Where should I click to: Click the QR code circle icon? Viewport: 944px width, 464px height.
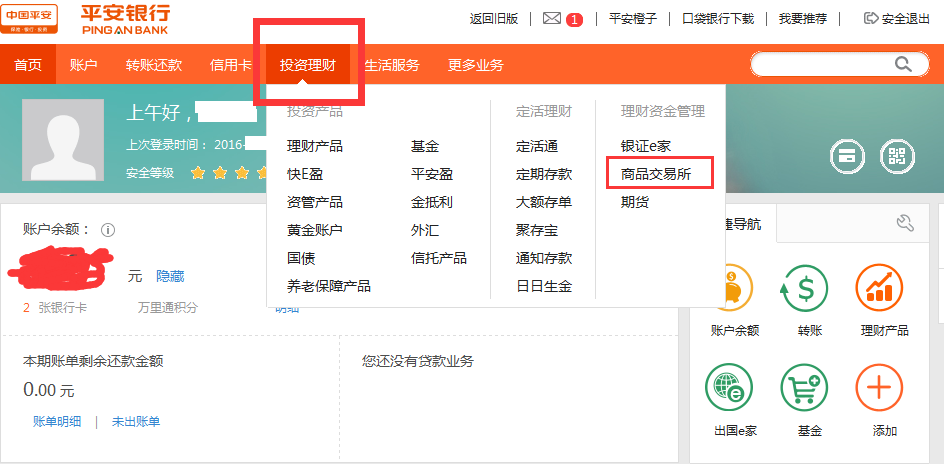897,157
